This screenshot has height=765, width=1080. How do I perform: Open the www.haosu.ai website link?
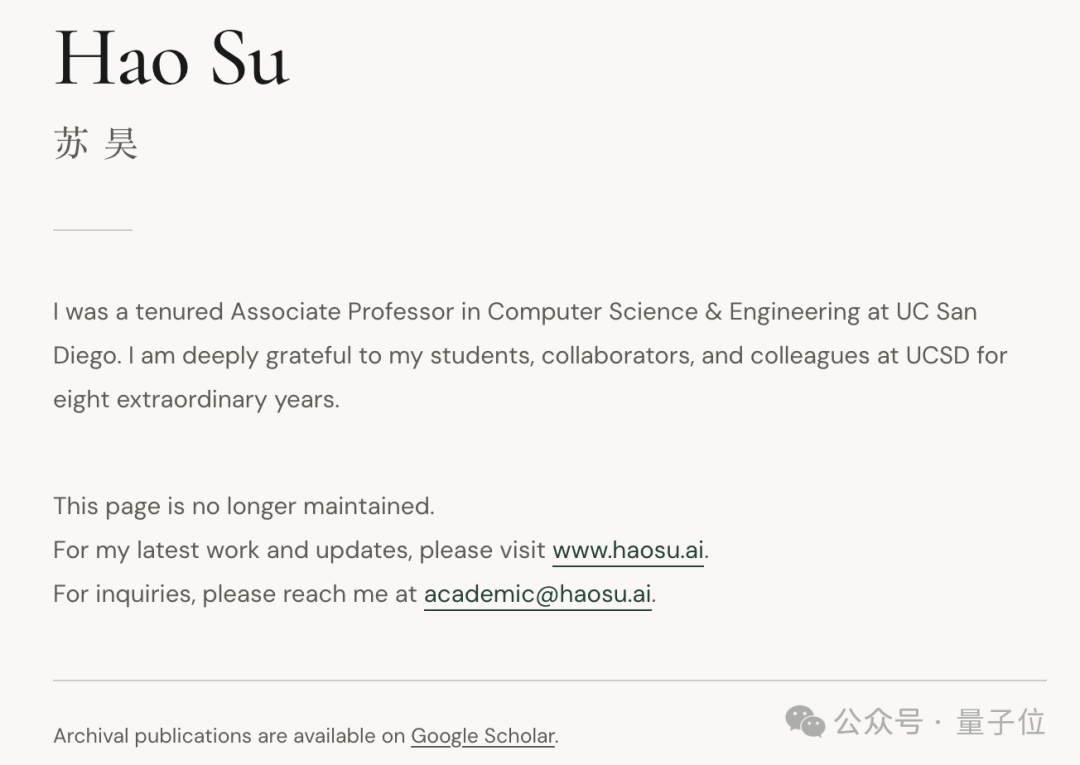[x=628, y=550]
